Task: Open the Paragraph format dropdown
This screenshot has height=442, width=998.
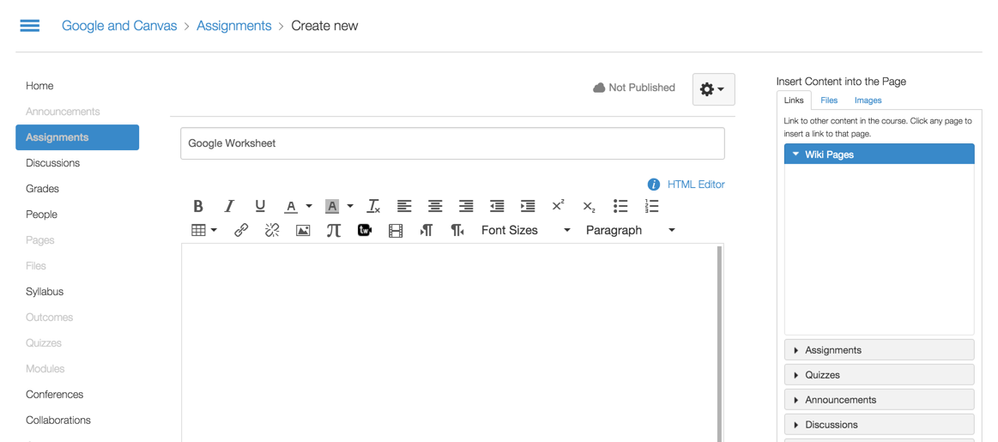Action: (630, 230)
